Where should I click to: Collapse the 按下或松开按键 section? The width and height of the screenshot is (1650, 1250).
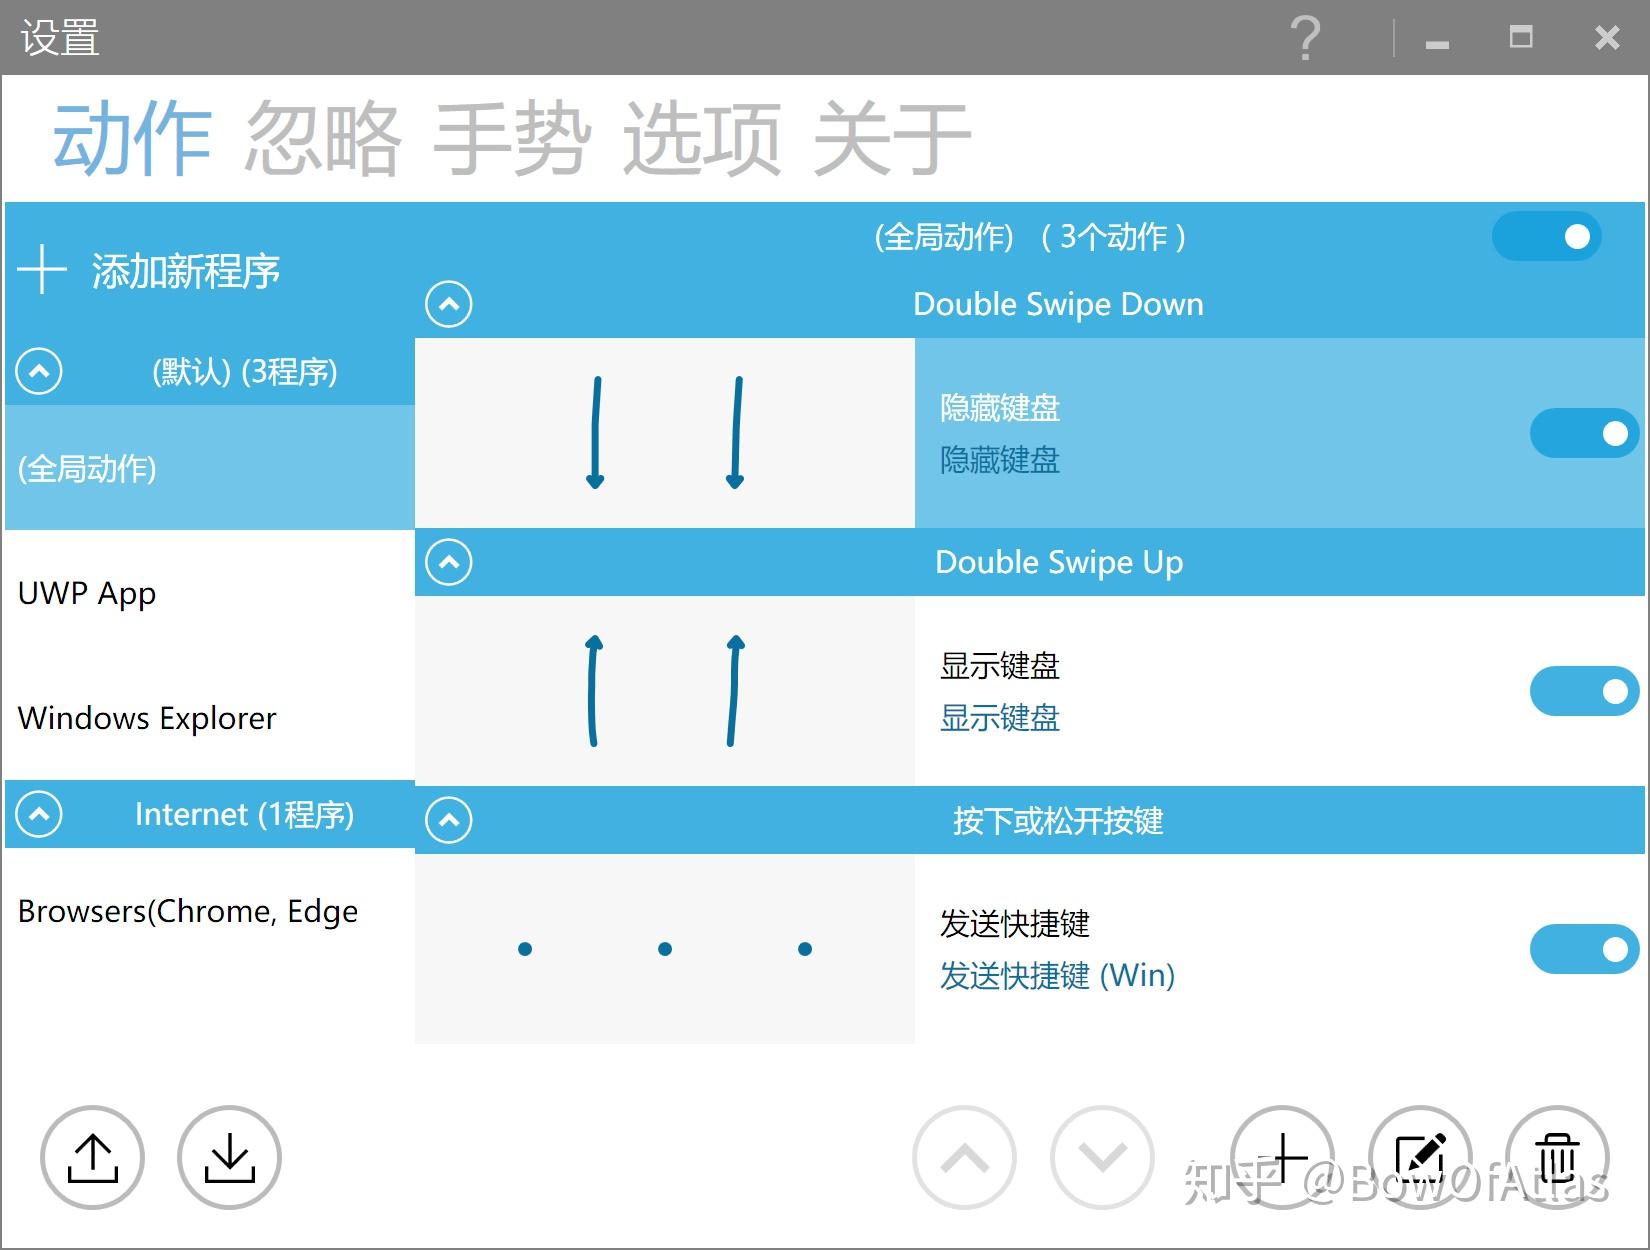[449, 820]
